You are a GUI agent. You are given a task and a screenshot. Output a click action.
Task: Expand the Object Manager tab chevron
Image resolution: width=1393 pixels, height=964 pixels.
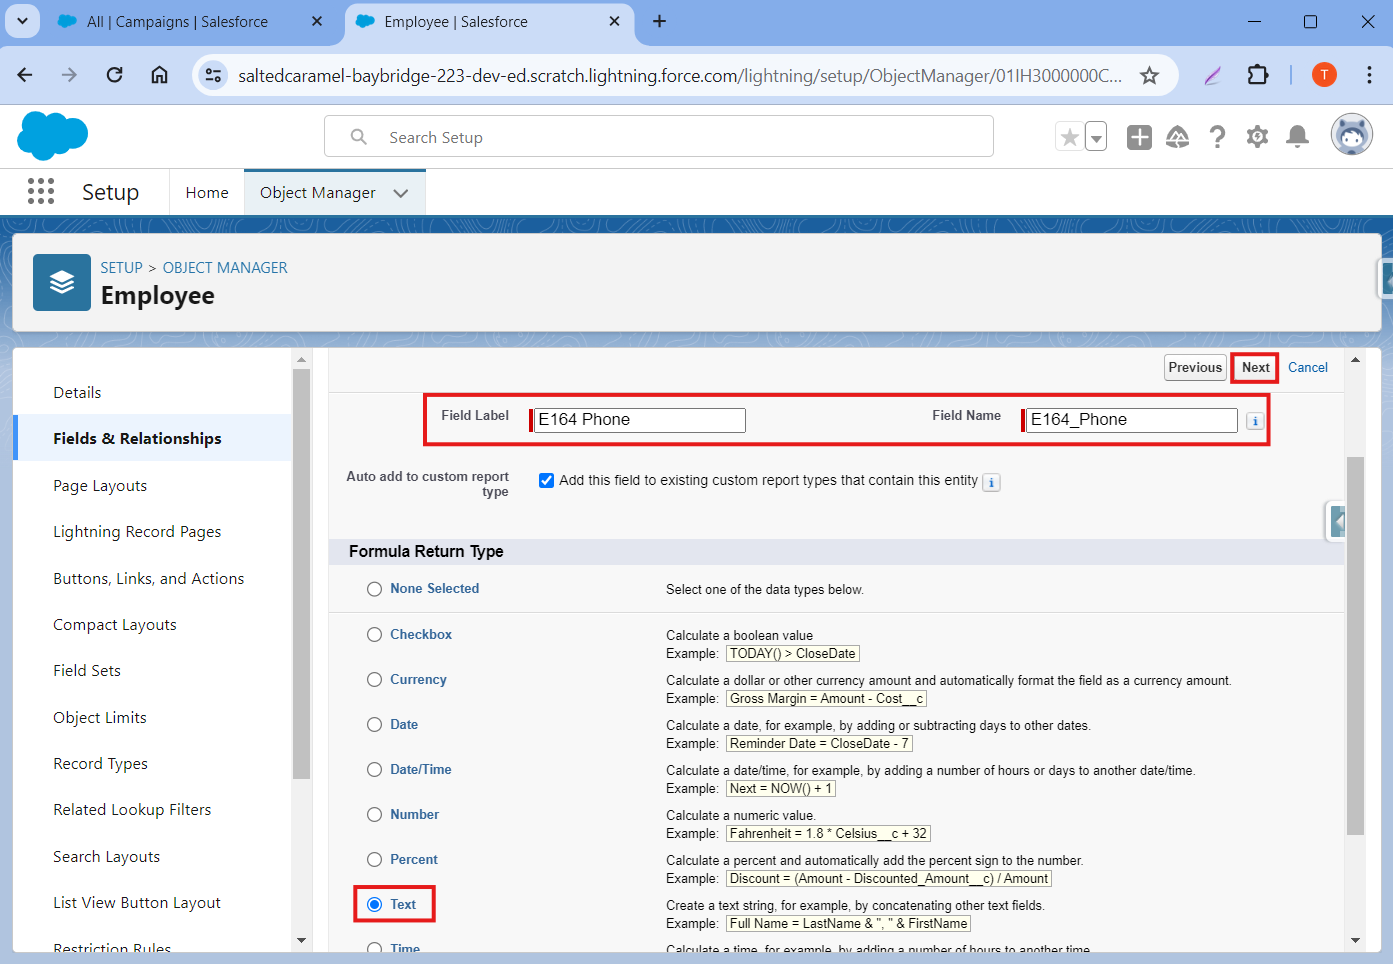pyautogui.click(x=401, y=193)
